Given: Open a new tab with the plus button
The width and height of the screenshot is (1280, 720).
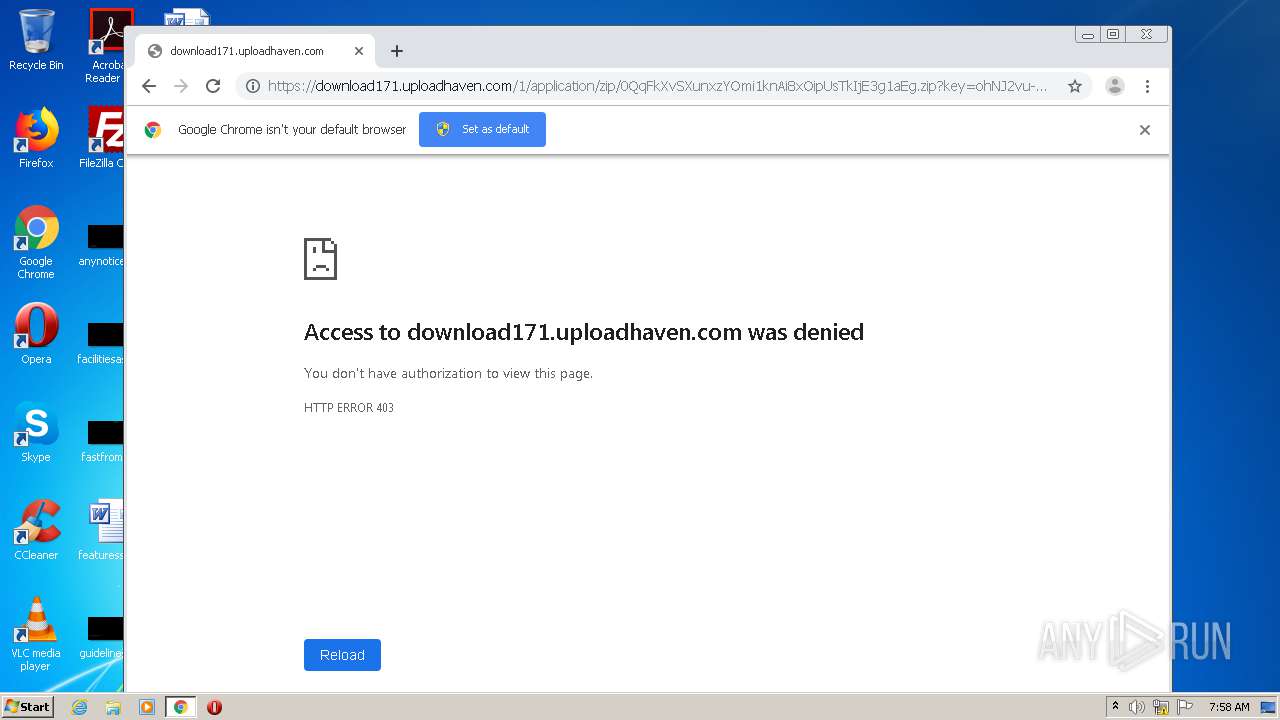Looking at the screenshot, I should [x=397, y=51].
